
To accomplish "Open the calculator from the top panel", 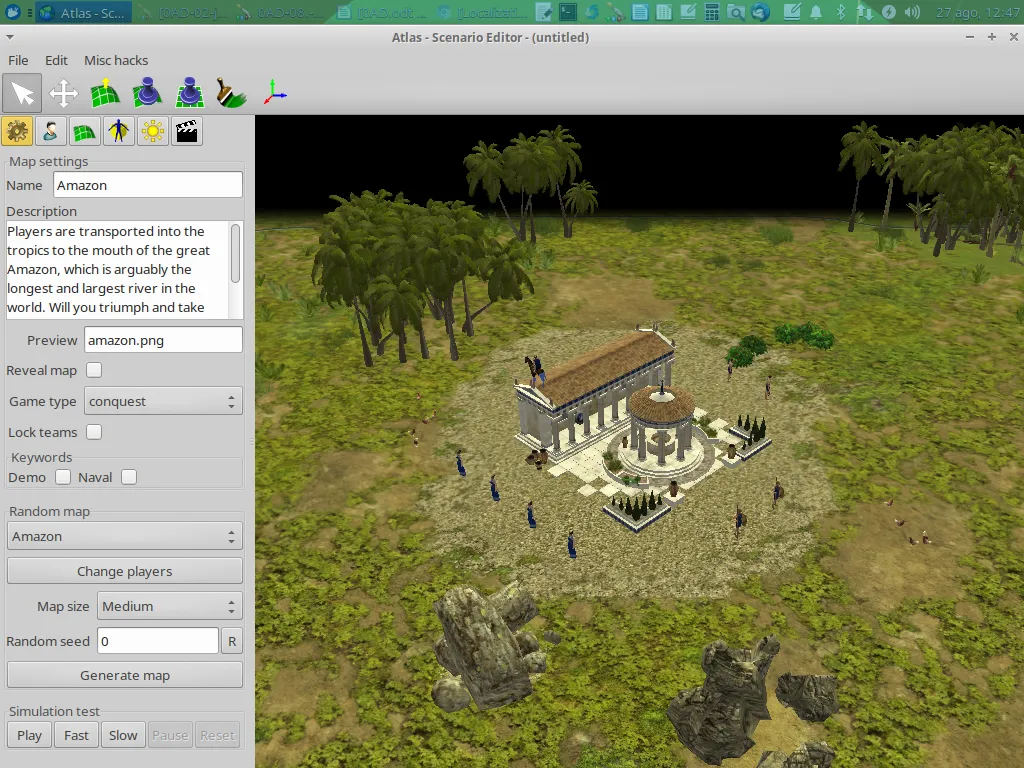I will [712, 12].
